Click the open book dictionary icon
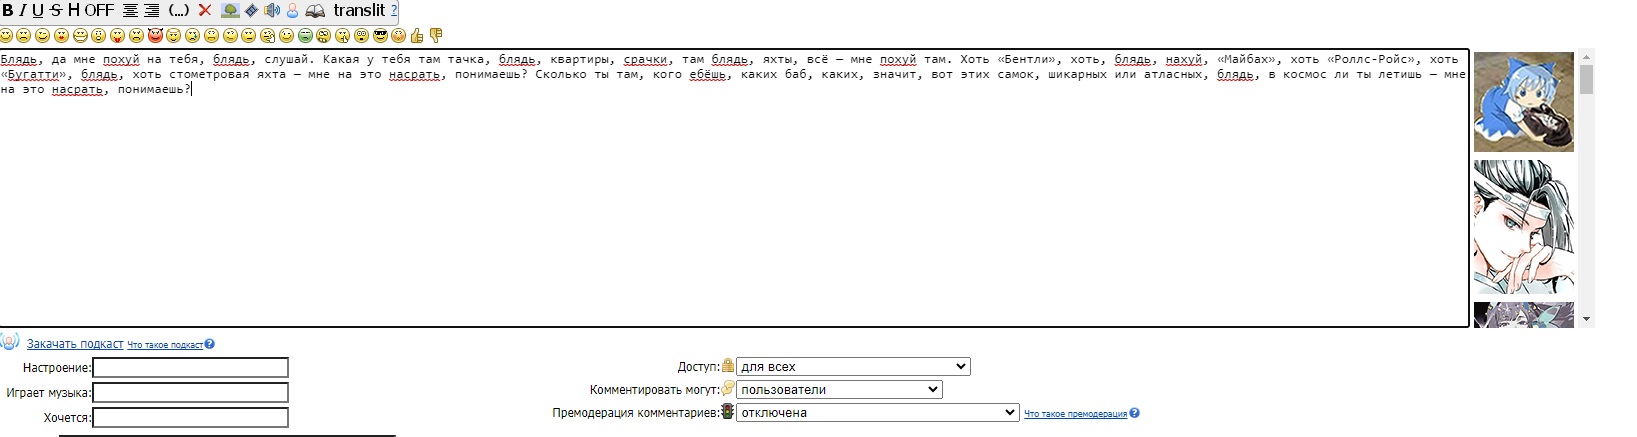 tap(315, 11)
